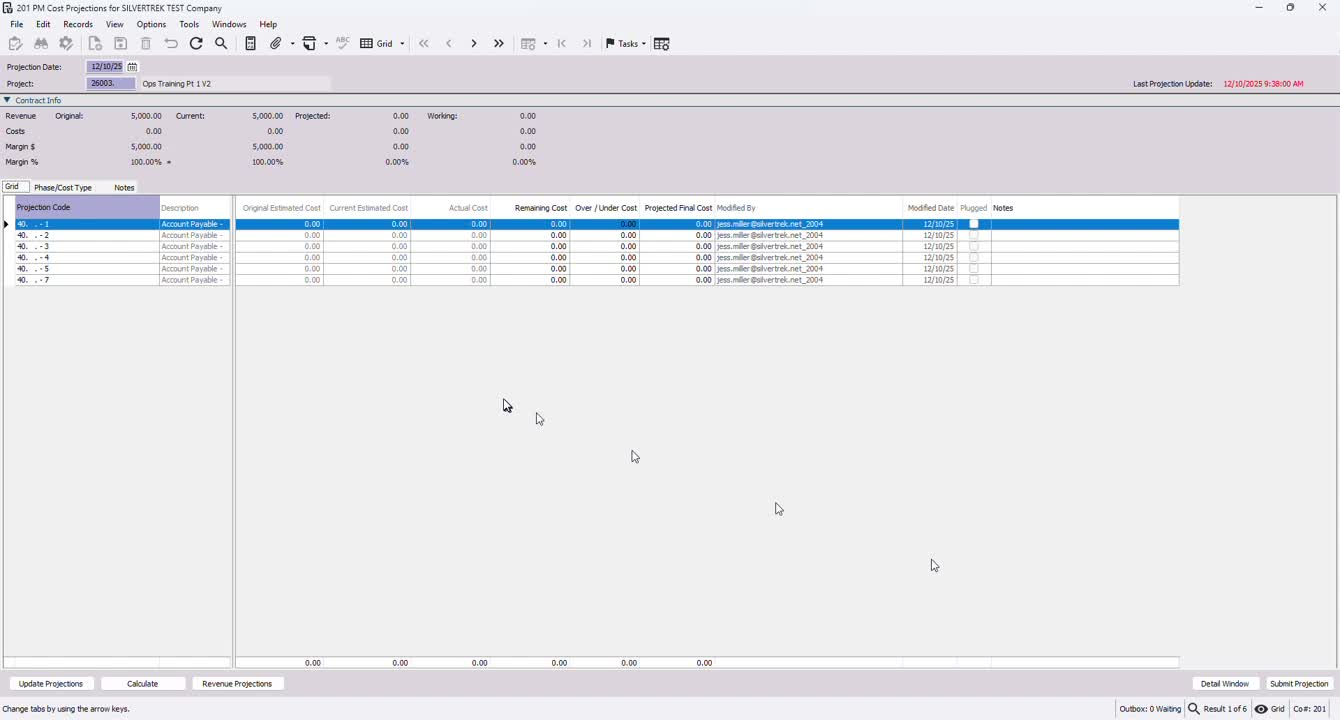Click the undo arrow icon
The image size is (1340, 720).
pyautogui.click(x=171, y=44)
